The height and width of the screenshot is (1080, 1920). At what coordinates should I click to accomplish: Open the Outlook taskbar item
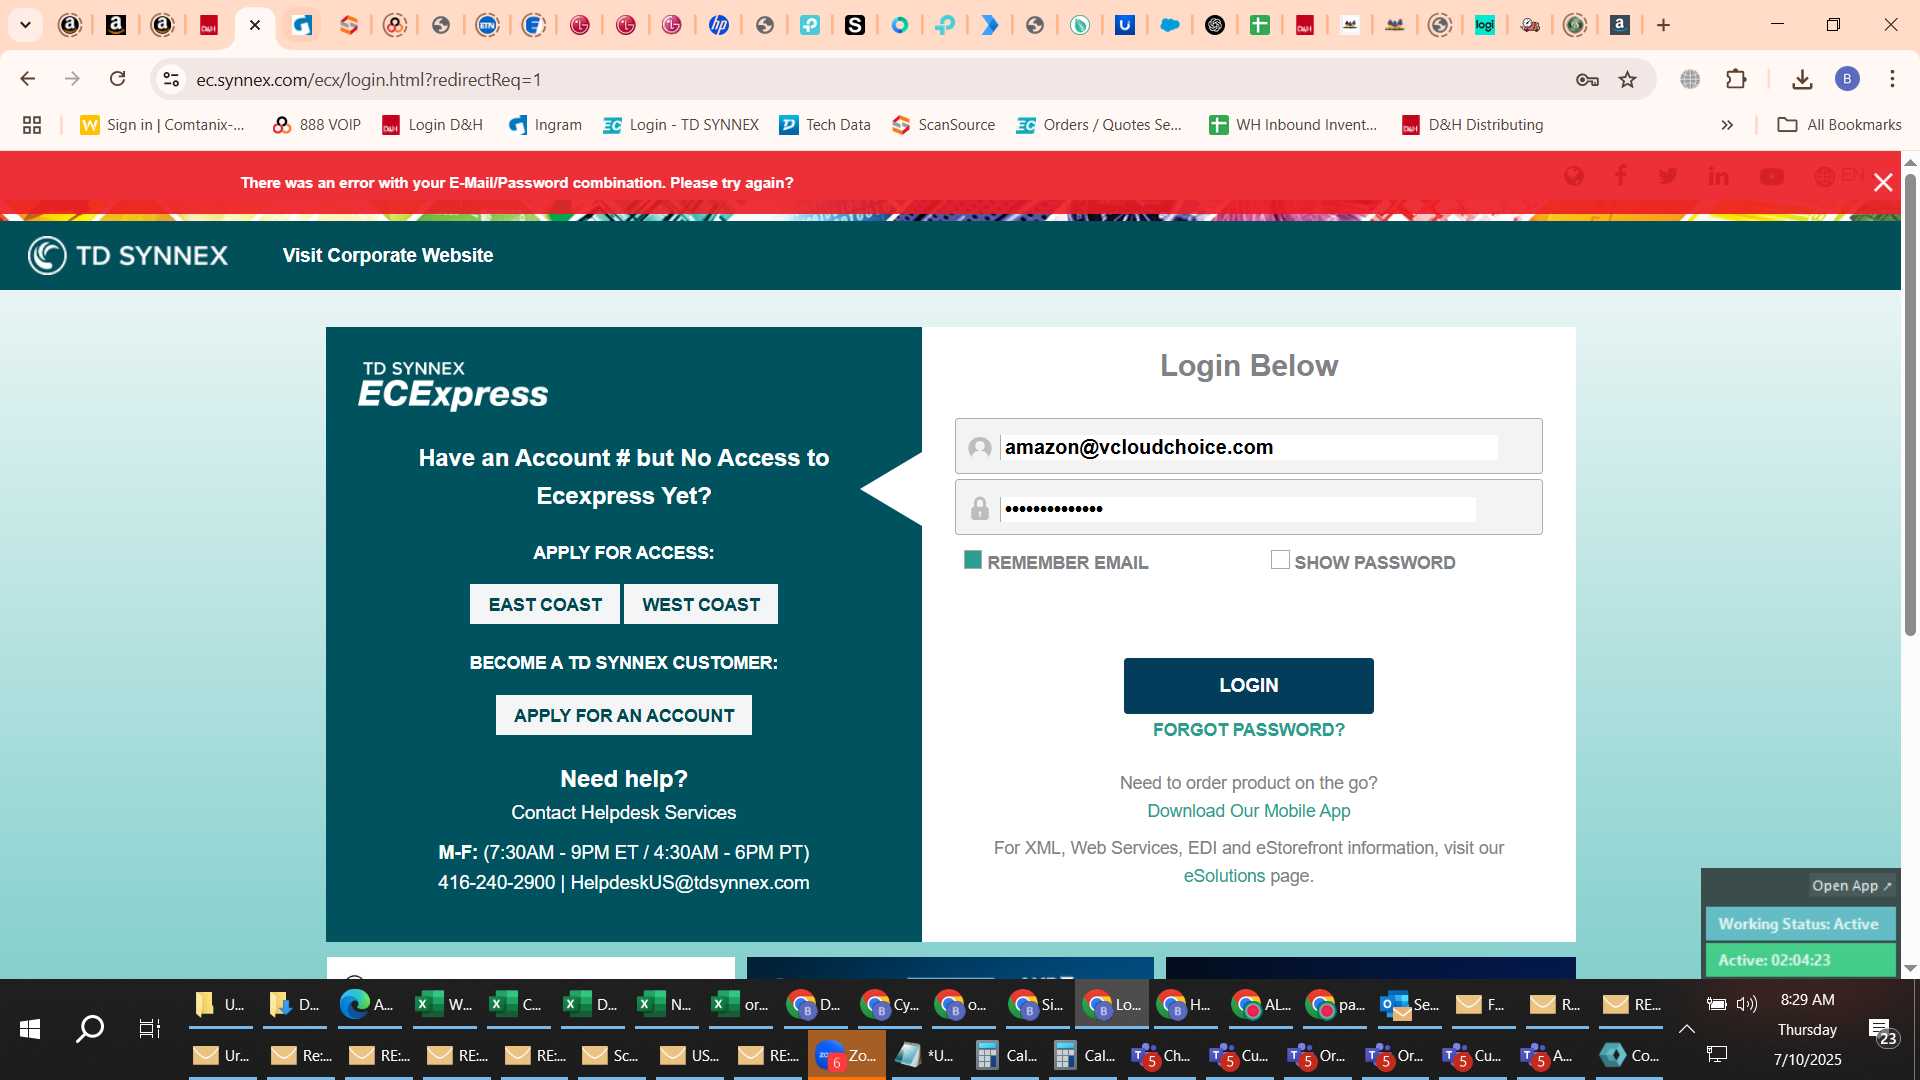pyautogui.click(x=1409, y=1004)
